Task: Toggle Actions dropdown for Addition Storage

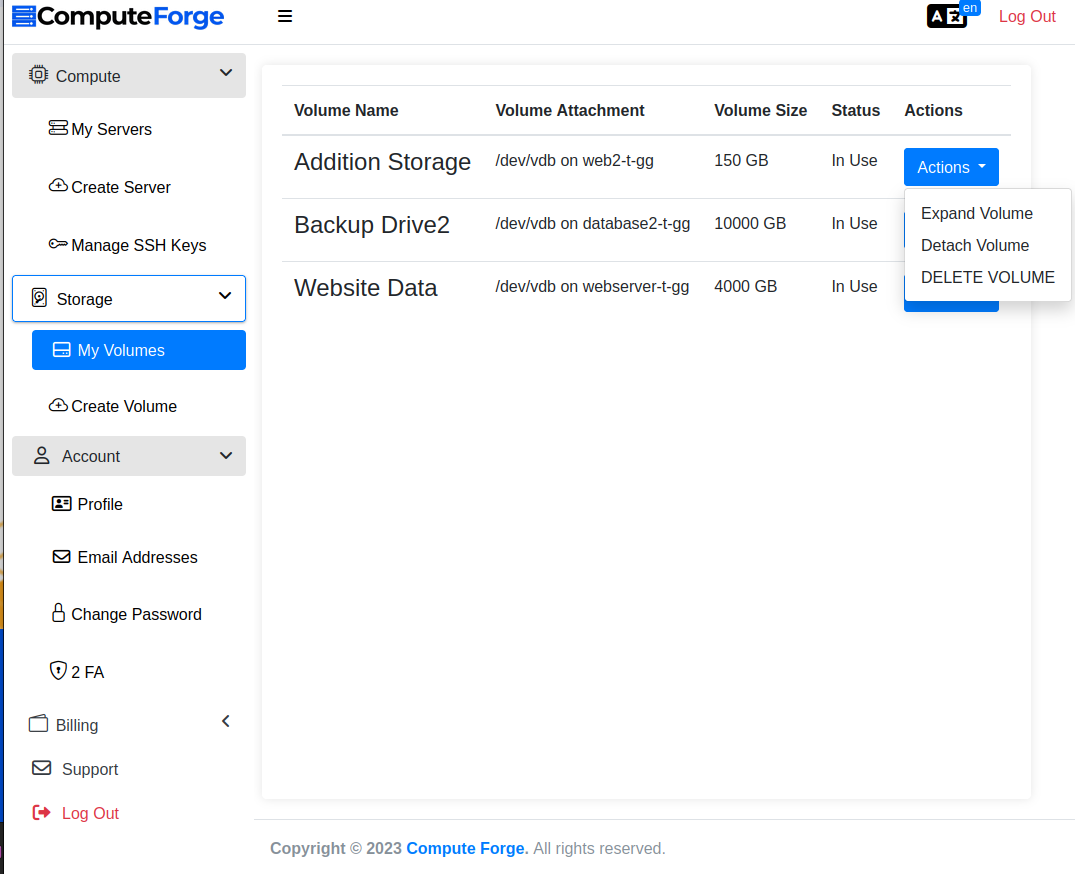Action: [x=951, y=167]
